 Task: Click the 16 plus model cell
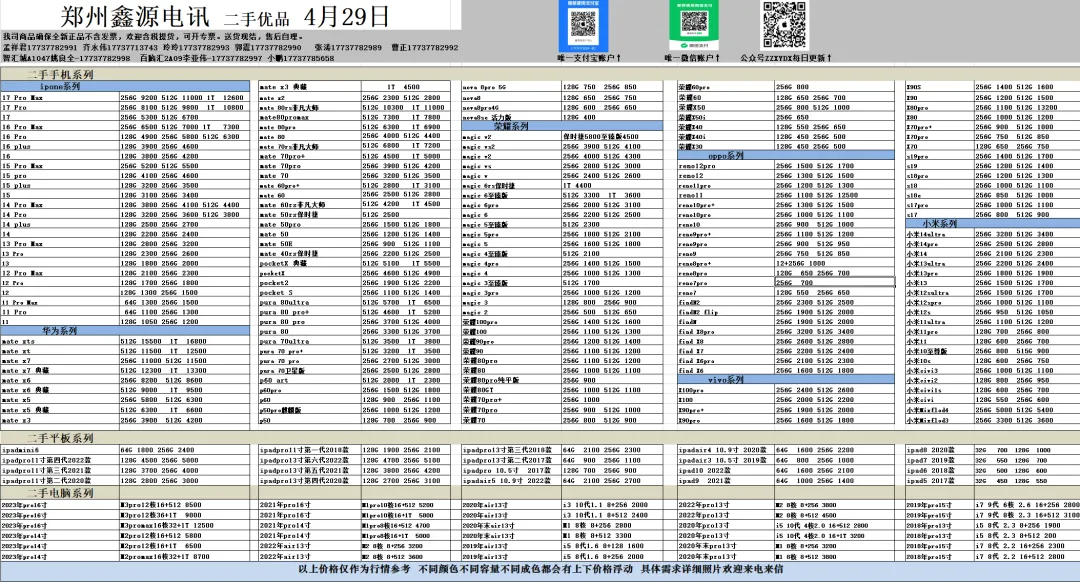60,147
